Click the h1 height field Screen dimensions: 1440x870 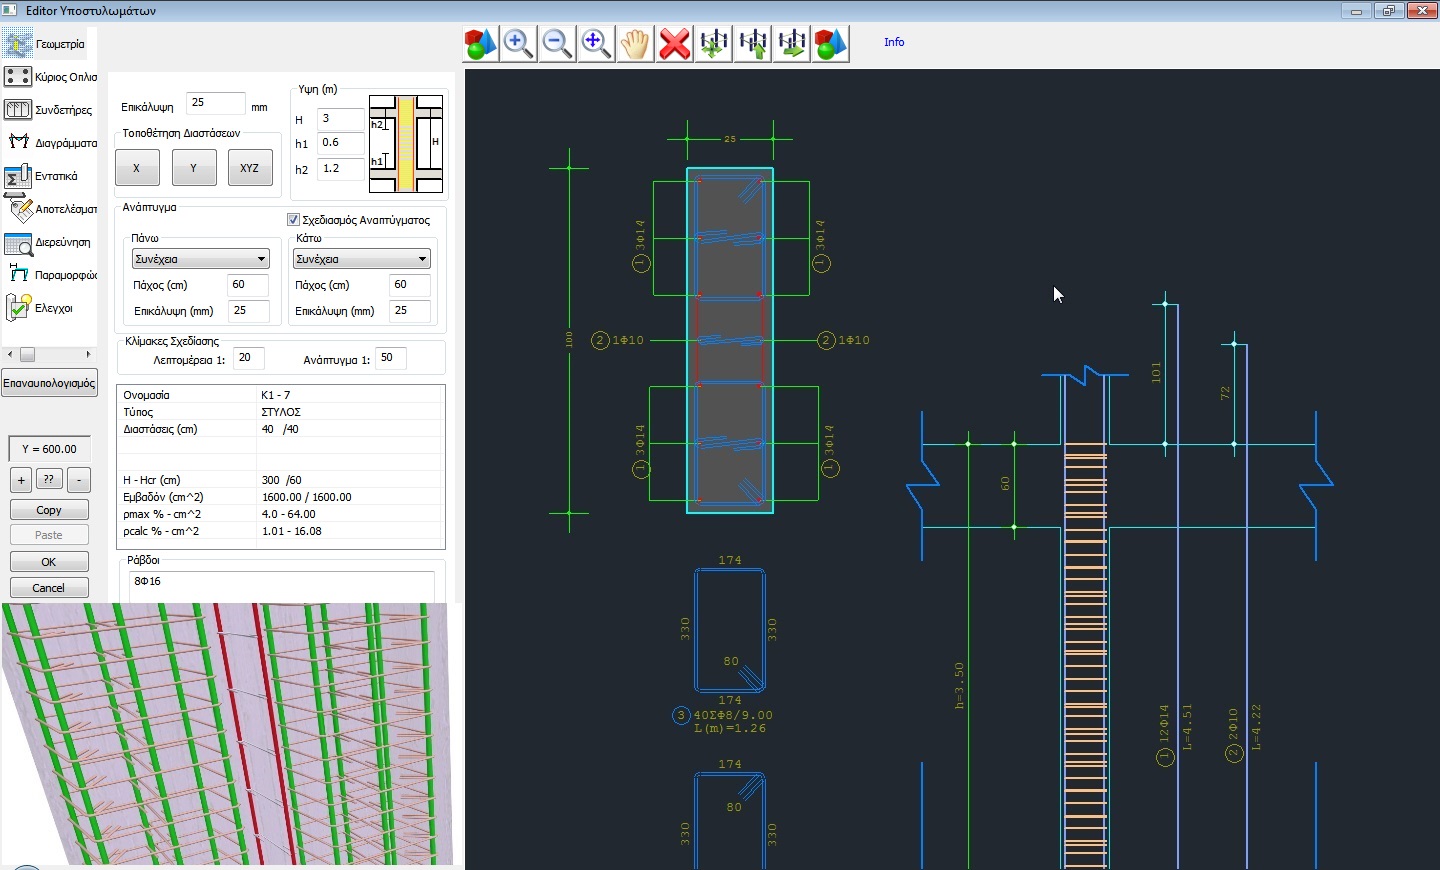341,144
